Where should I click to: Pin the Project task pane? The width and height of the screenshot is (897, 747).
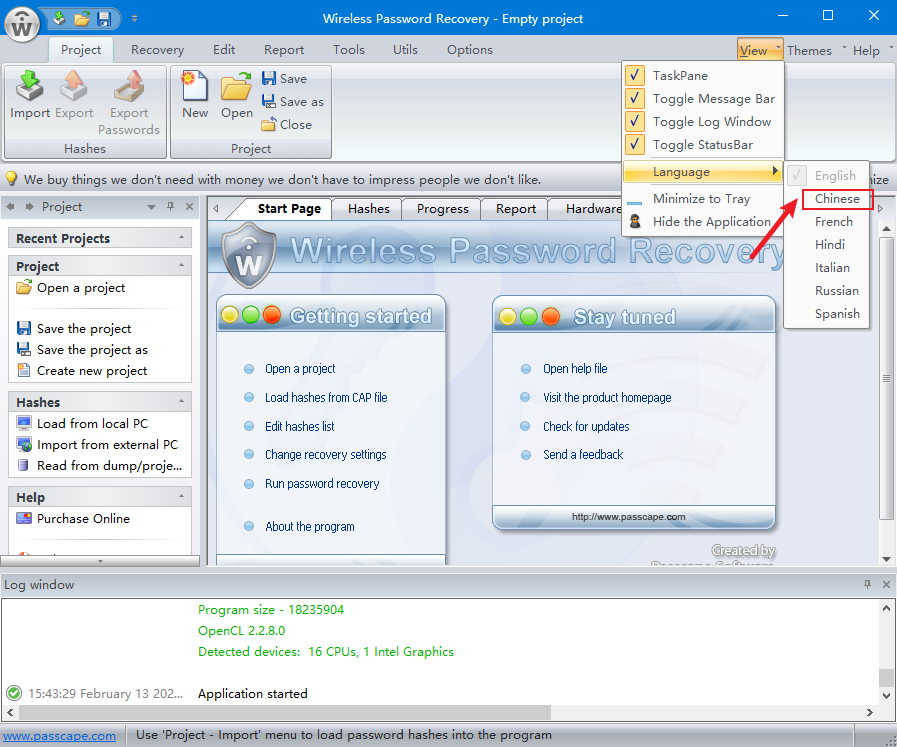(170, 206)
